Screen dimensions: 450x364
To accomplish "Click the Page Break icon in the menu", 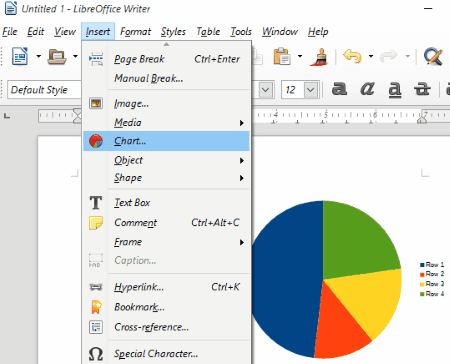I will tap(96, 59).
